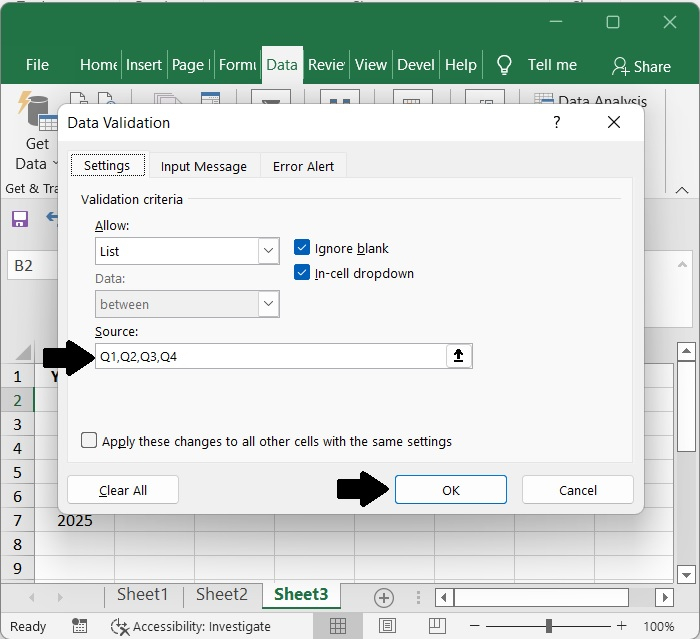
Task: Switch to the Page Layout ribbon tab
Action: [x=191, y=65]
